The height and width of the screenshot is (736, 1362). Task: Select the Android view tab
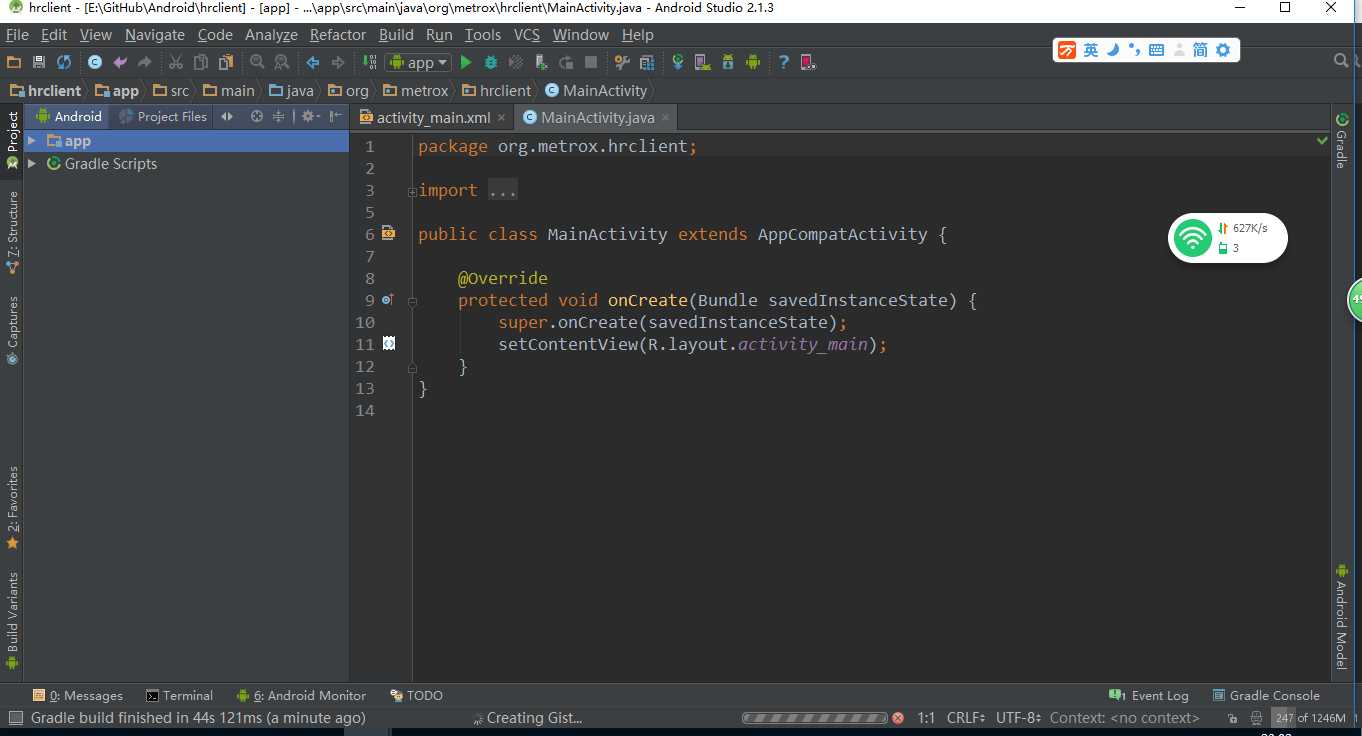pyautogui.click(x=69, y=116)
